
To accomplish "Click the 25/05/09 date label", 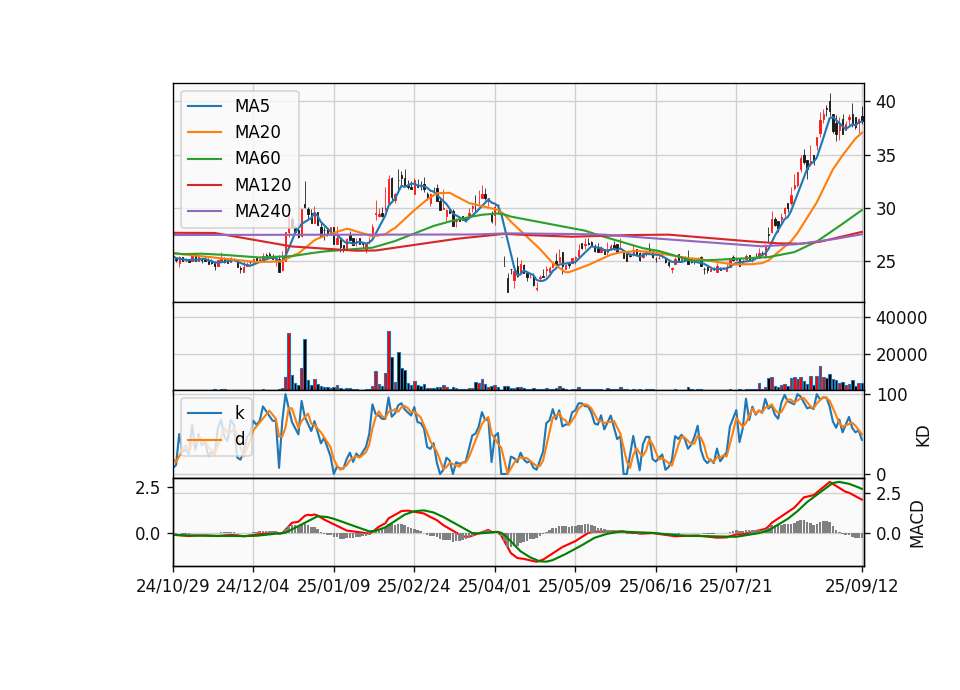I will [x=575, y=587].
